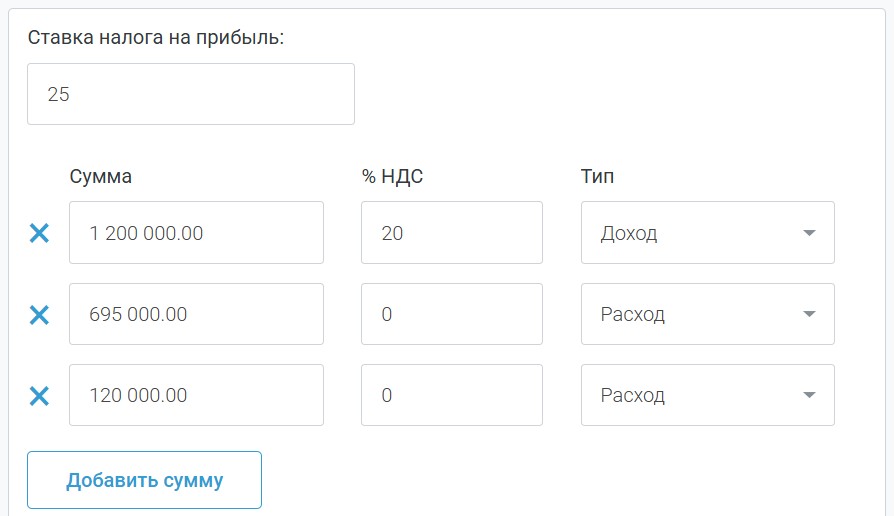
Task: Click VAT field in the 695 000.00 row
Action: click(x=451, y=314)
